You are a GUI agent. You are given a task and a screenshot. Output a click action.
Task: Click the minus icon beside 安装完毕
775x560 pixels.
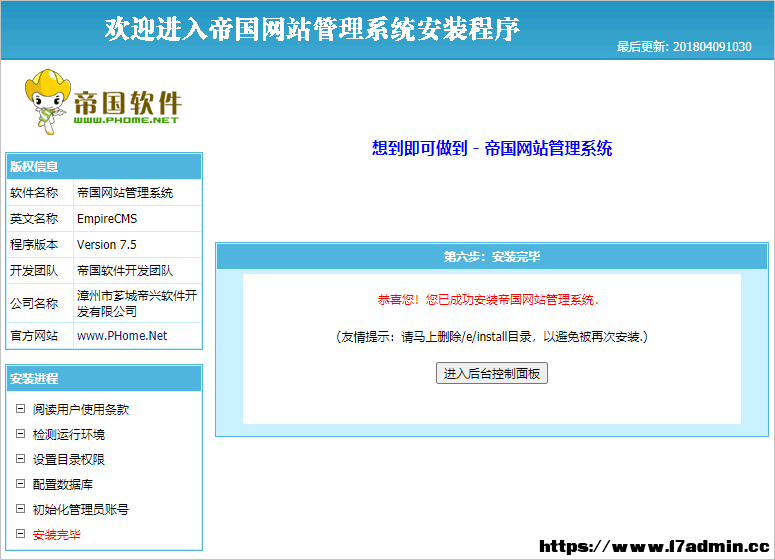pos(20,534)
